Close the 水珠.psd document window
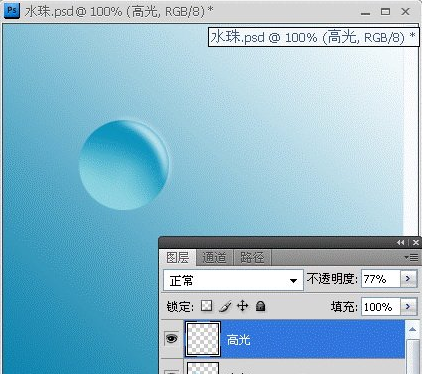This screenshot has height=374, width=422. tap(405, 12)
